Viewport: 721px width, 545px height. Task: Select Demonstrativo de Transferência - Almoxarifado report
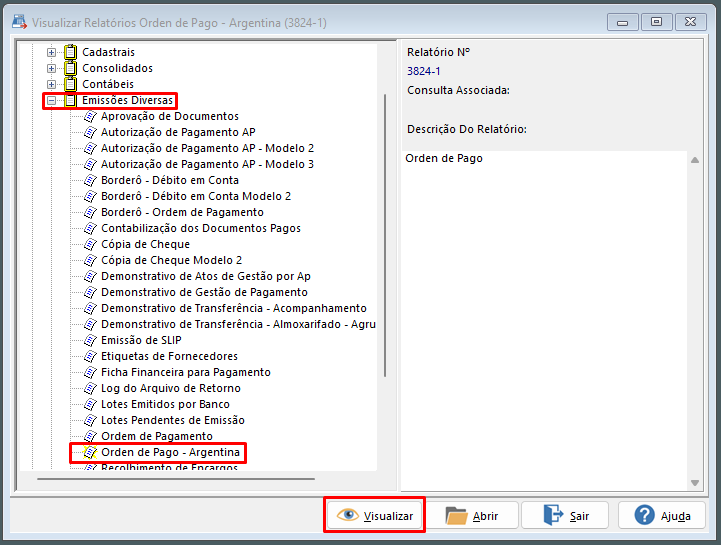pyautogui.click(x=239, y=325)
